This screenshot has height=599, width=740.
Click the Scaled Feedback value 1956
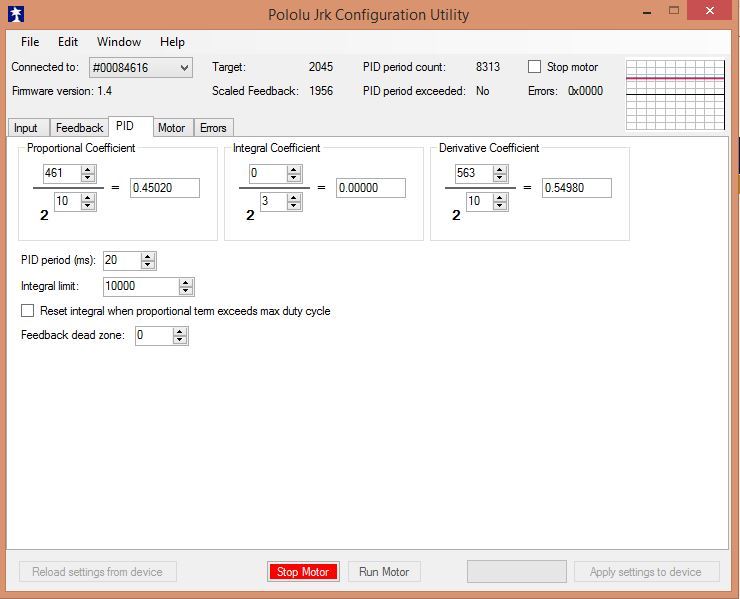(x=321, y=91)
